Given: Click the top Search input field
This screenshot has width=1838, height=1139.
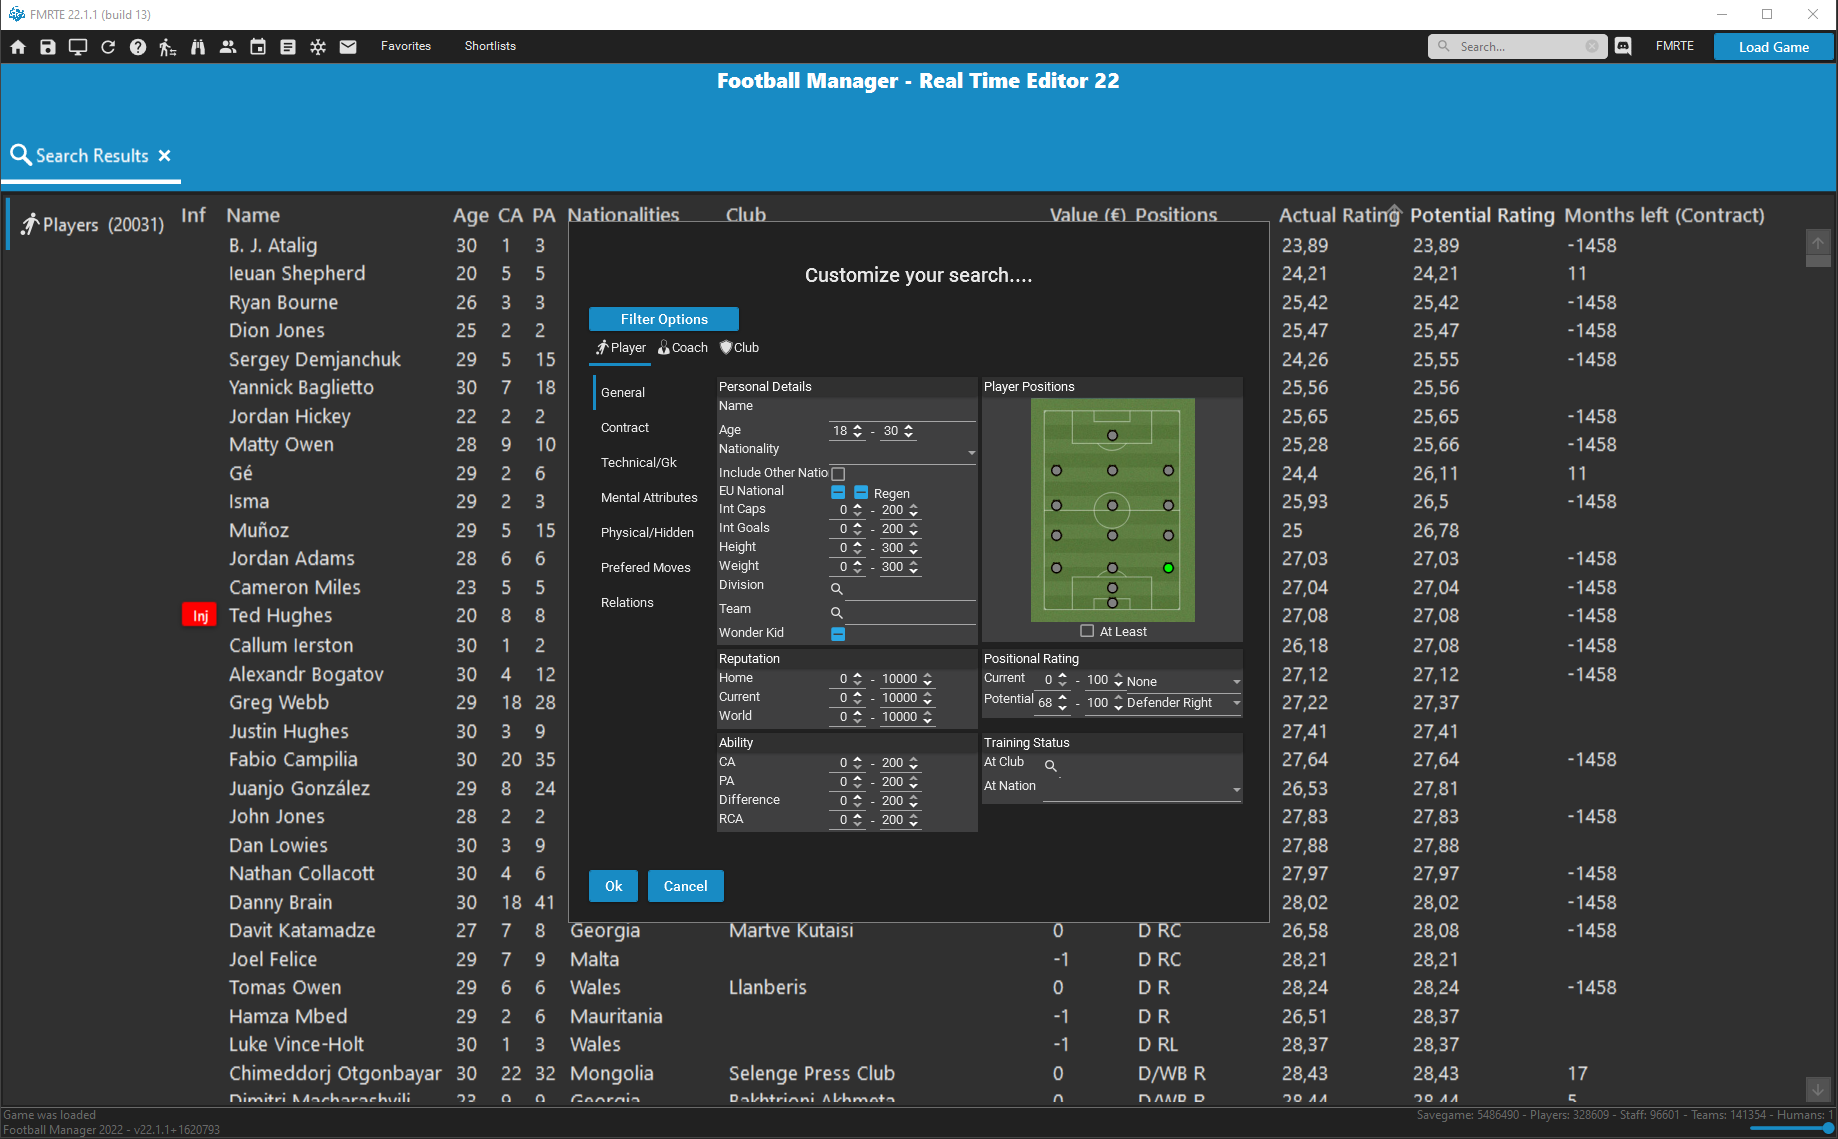Looking at the screenshot, I should [x=1520, y=46].
